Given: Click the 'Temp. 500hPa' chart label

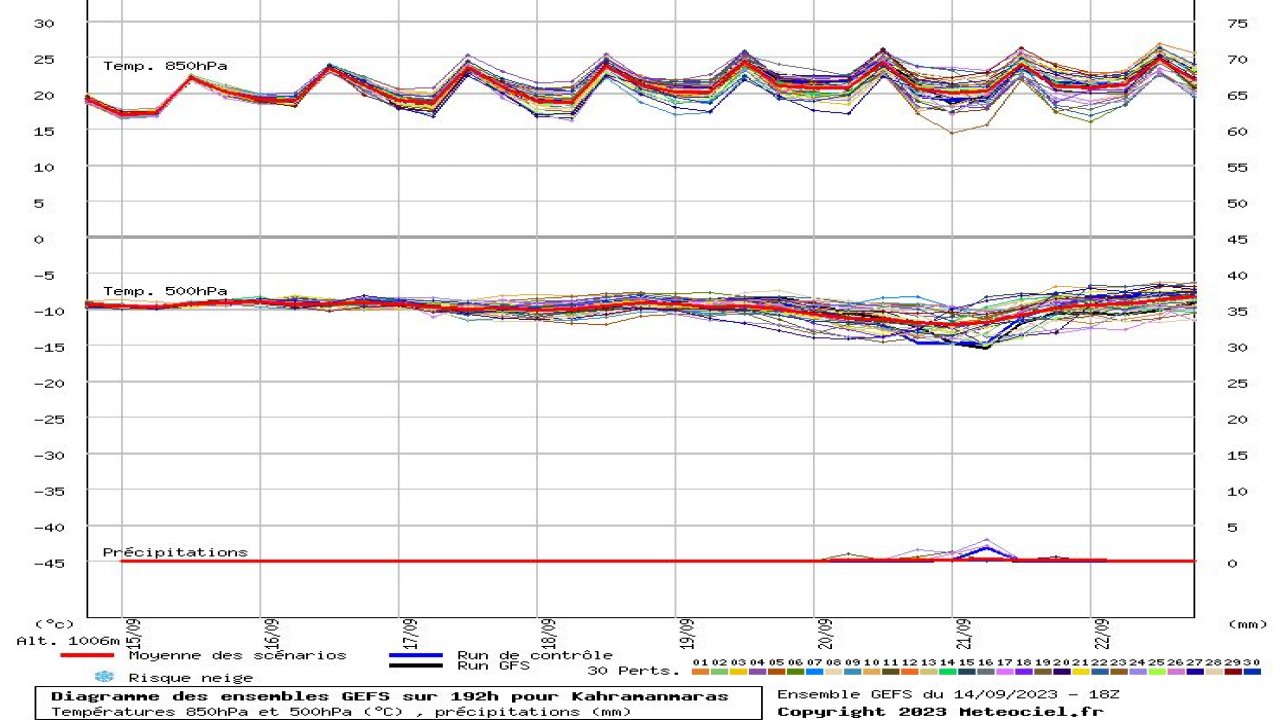Looking at the screenshot, I should point(165,291).
